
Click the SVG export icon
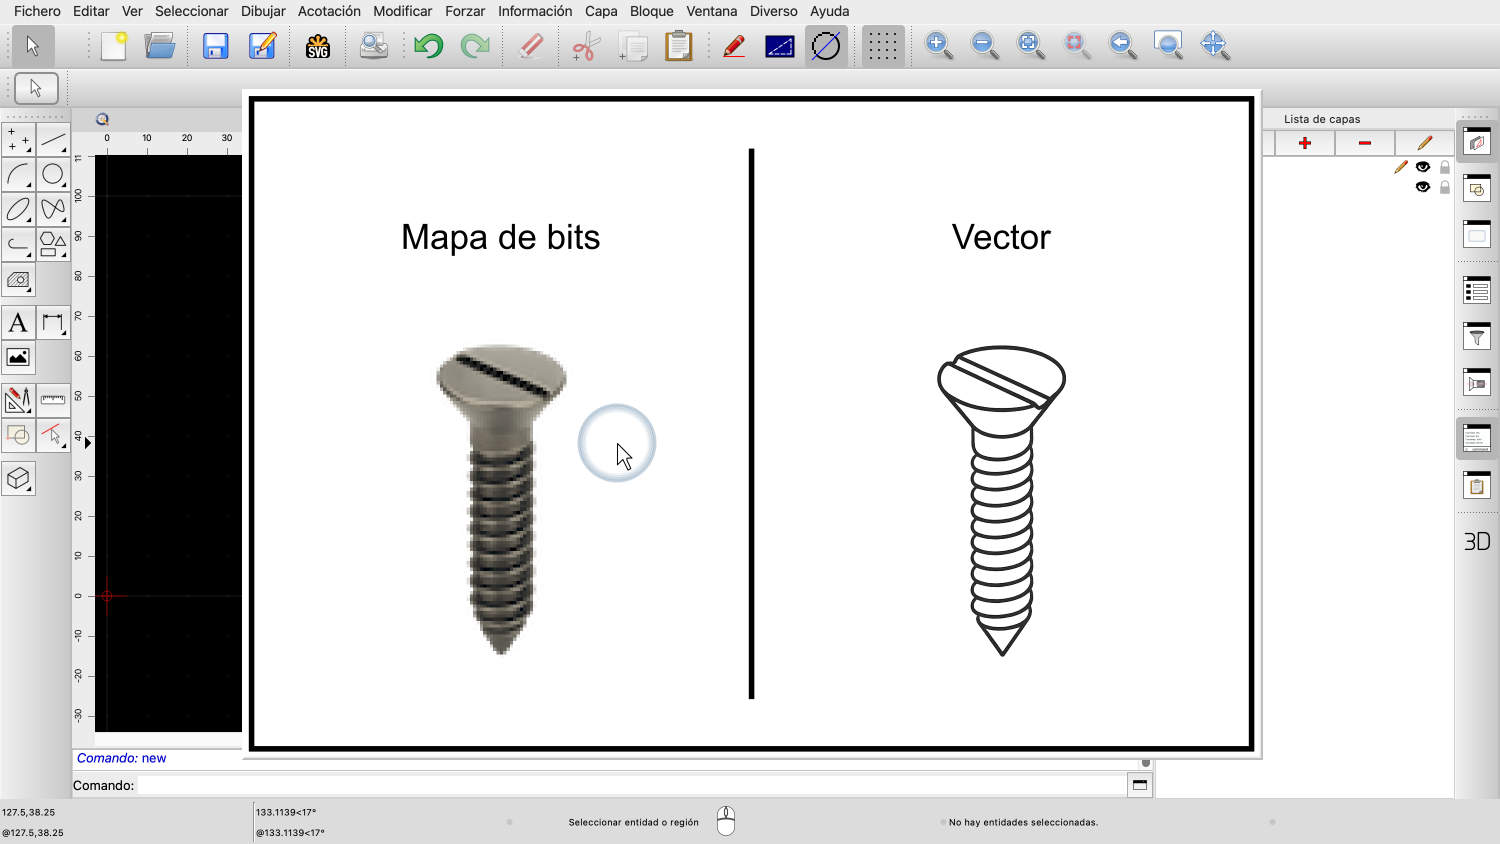tap(318, 46)
